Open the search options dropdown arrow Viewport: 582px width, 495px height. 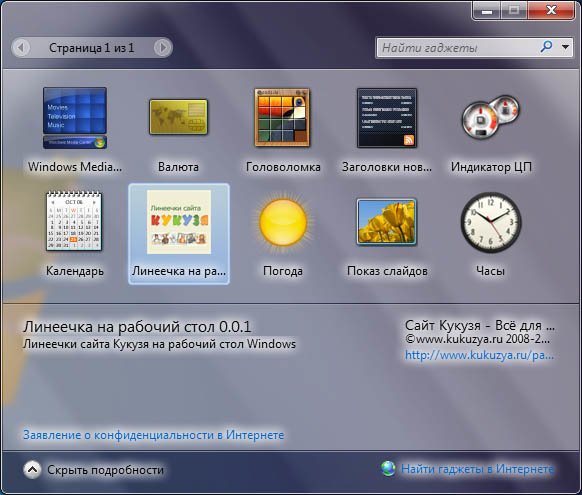tap(565, 47)
